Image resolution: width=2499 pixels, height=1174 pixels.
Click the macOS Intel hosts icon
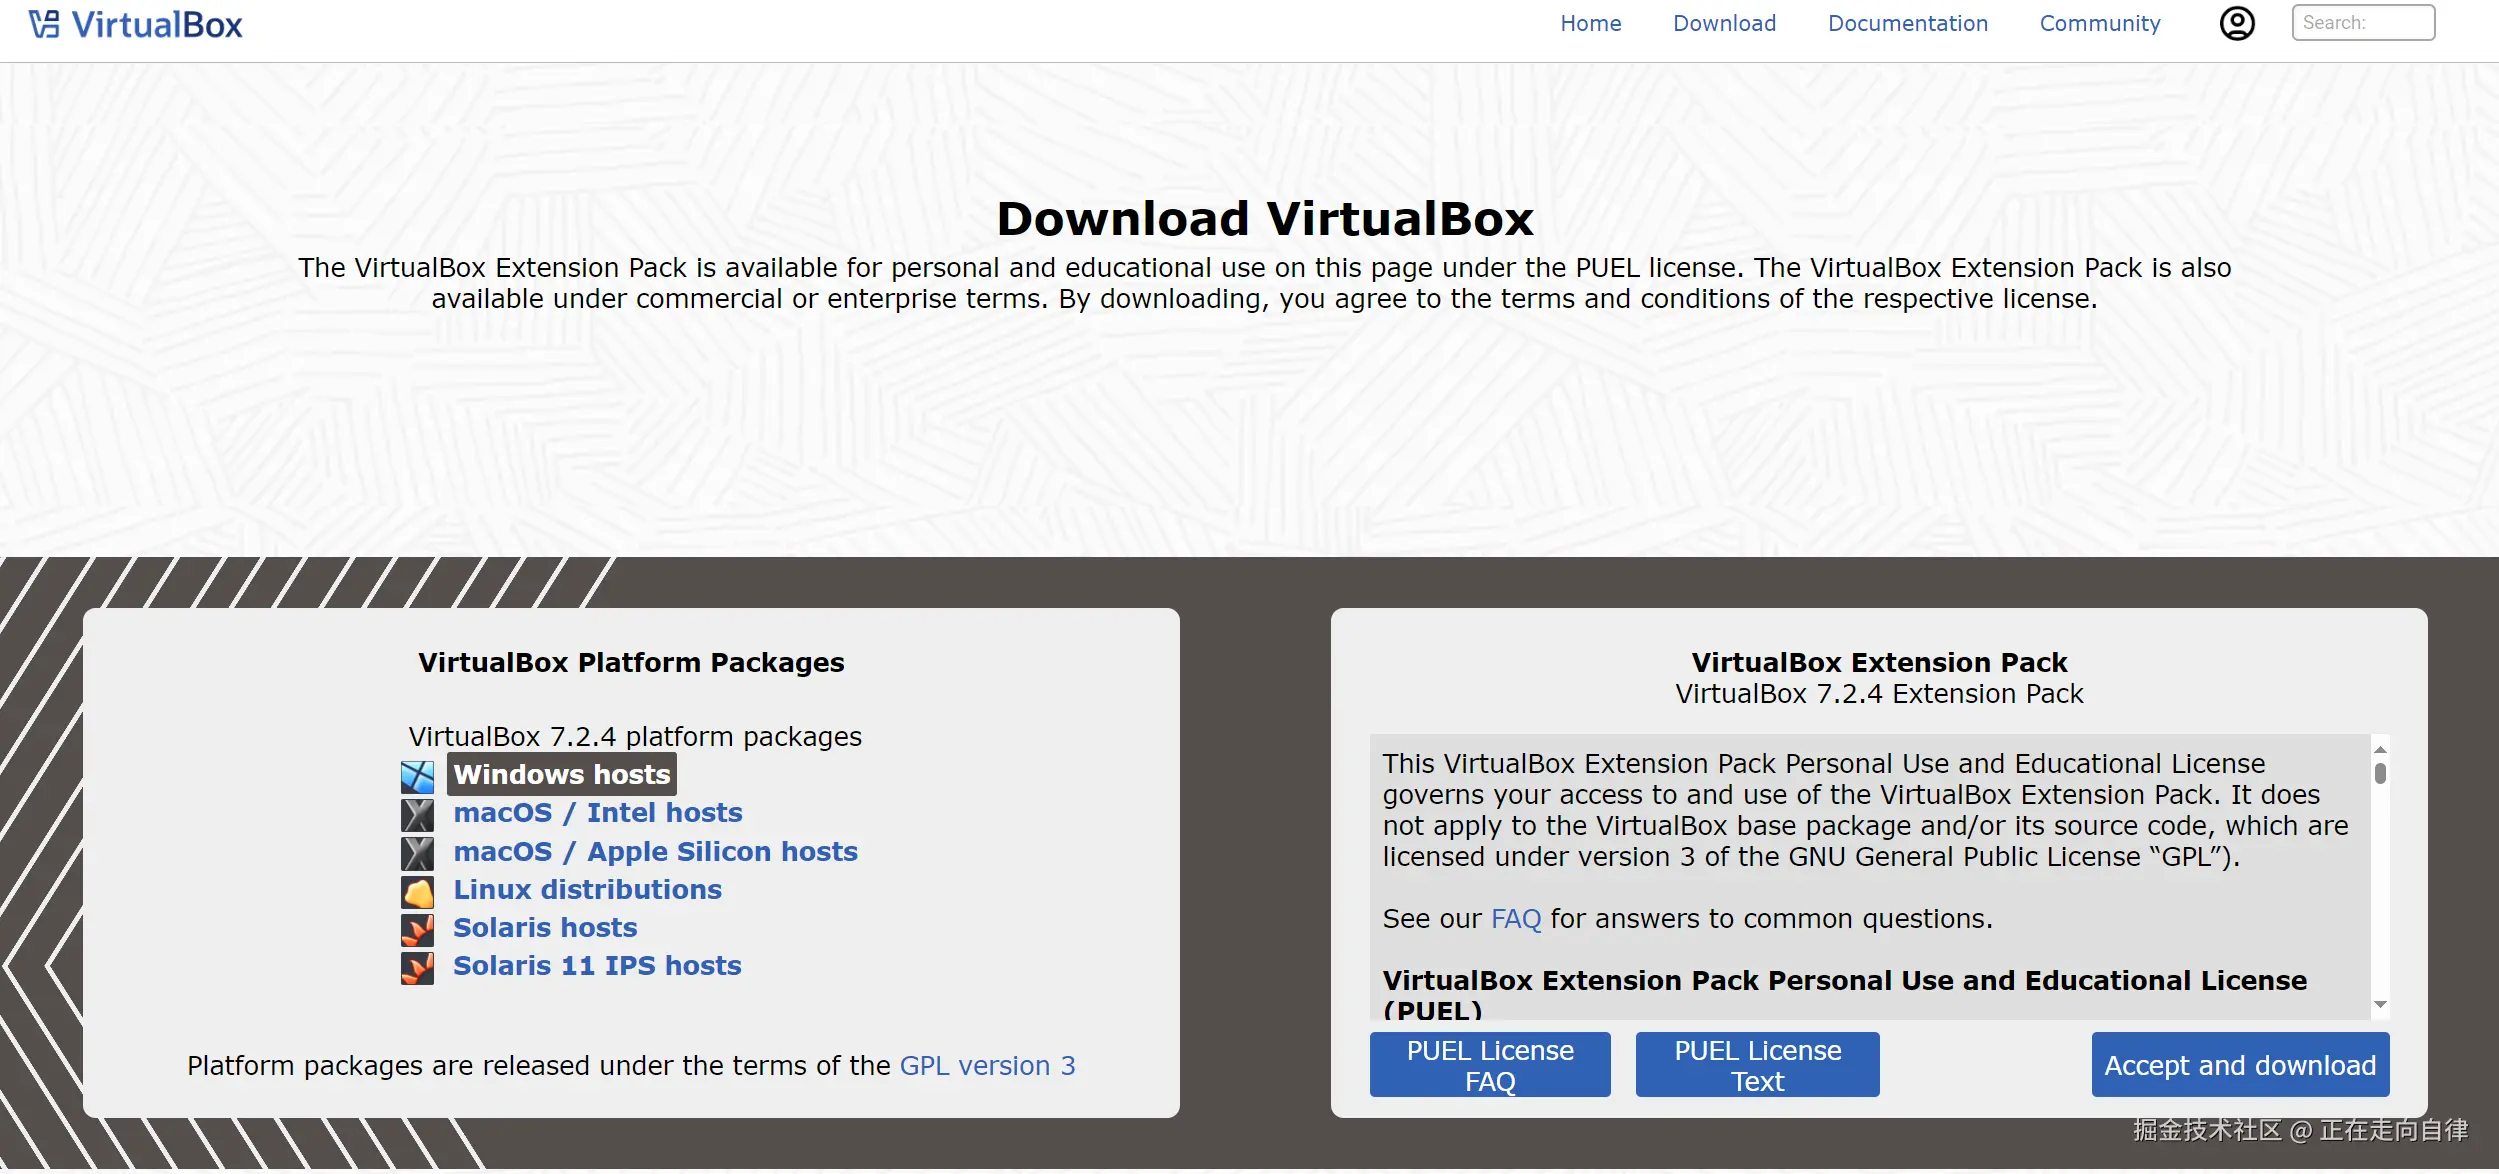pyautogui.click(x=417, y=814)
